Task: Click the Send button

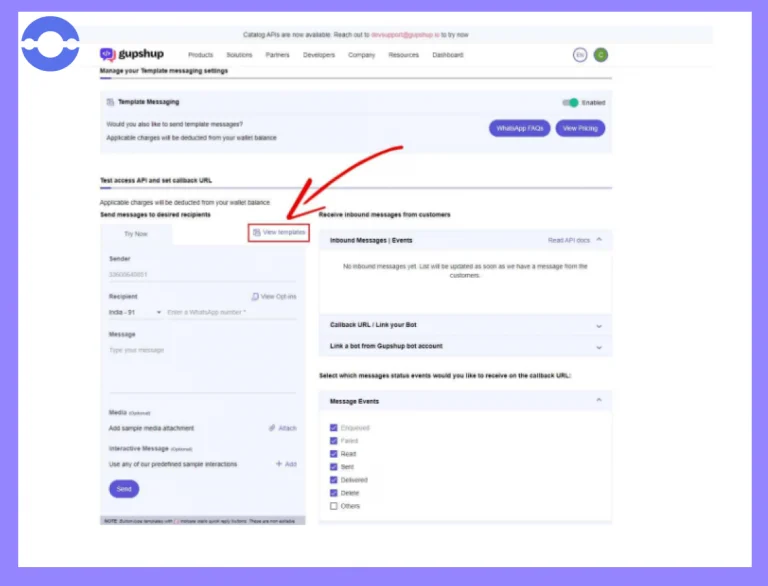Action: pos(124,489)
